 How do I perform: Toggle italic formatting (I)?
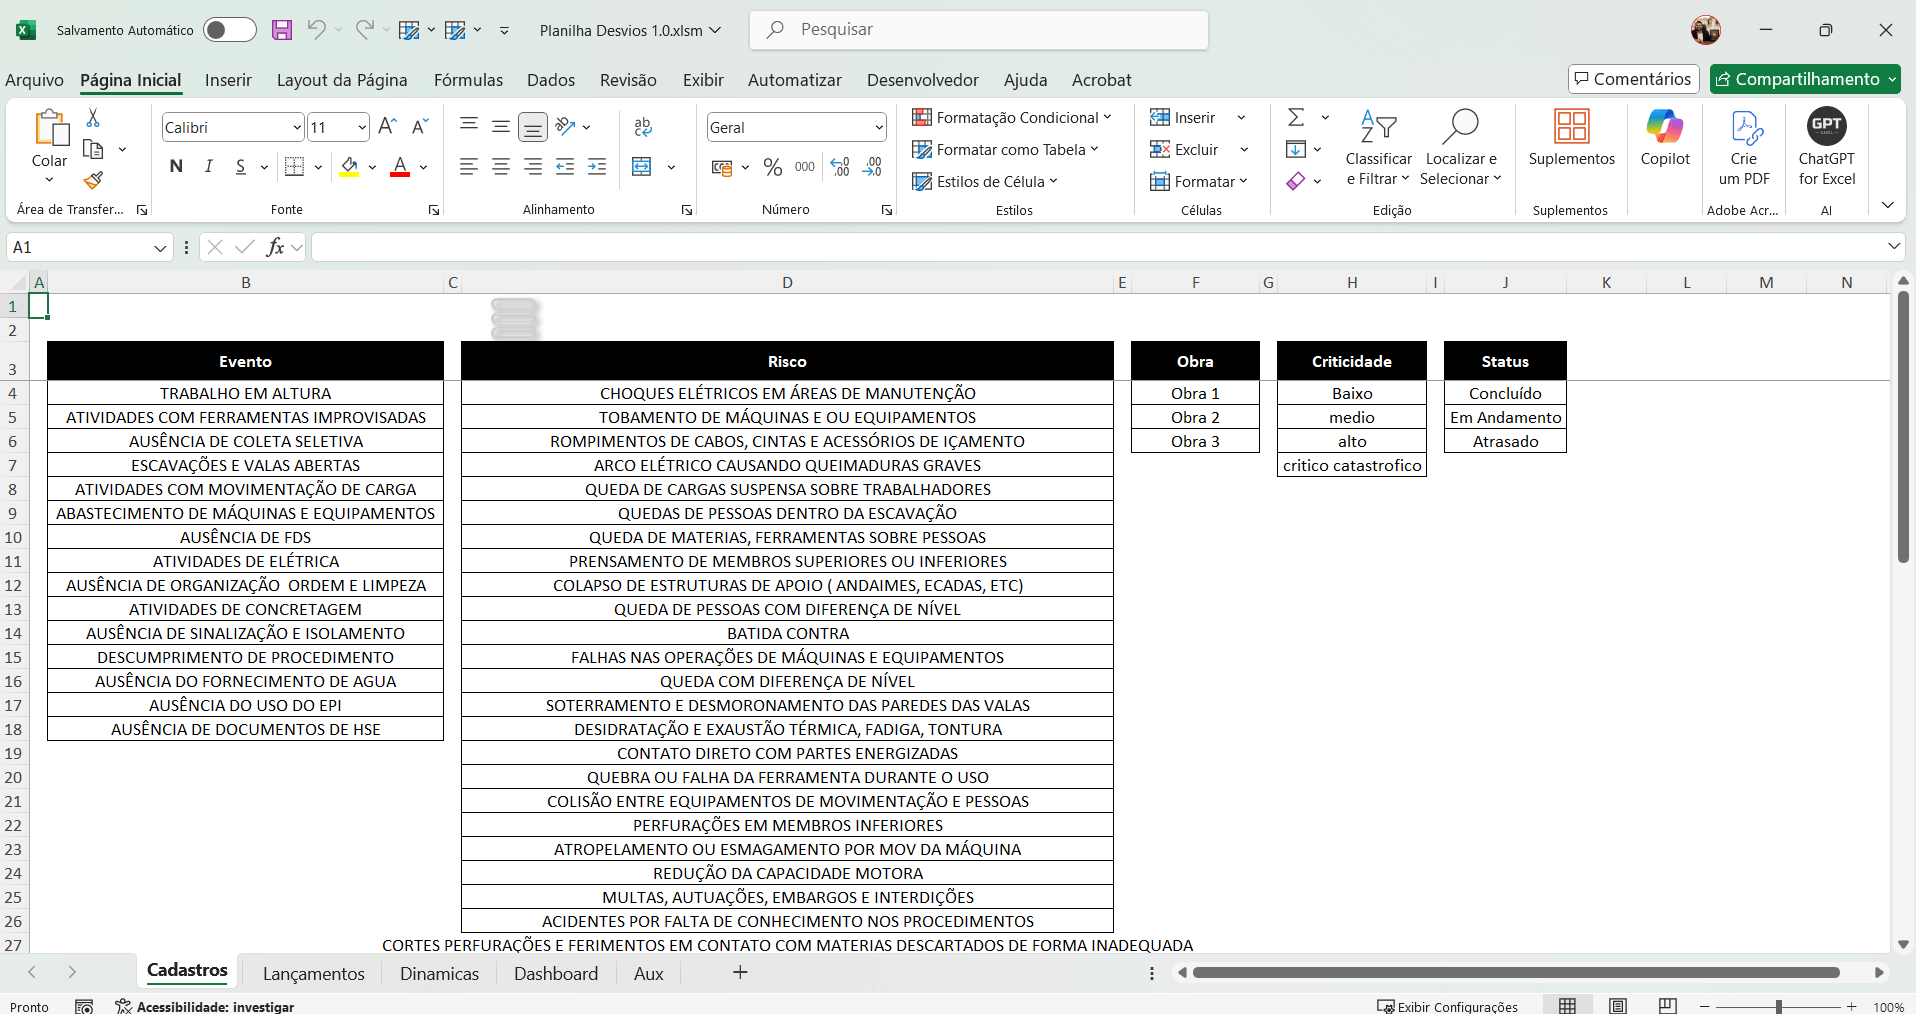point(208,166)
